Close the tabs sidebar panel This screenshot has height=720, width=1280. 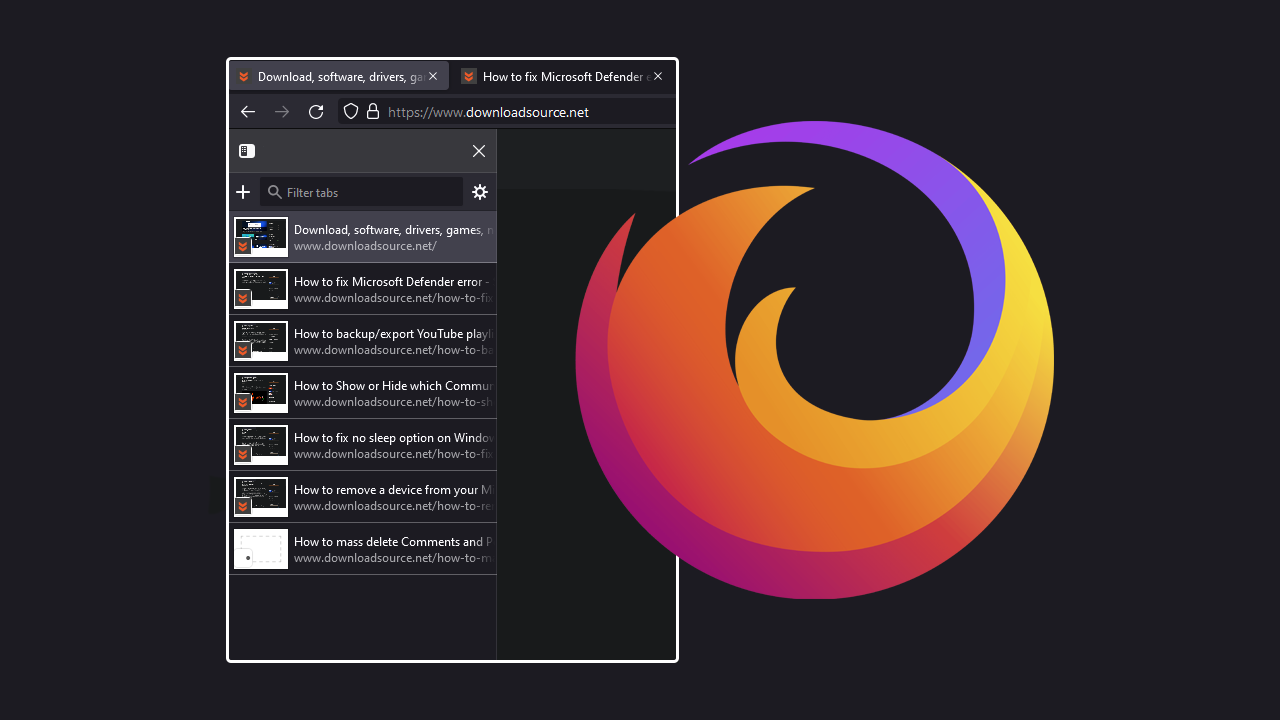(479, 151)
